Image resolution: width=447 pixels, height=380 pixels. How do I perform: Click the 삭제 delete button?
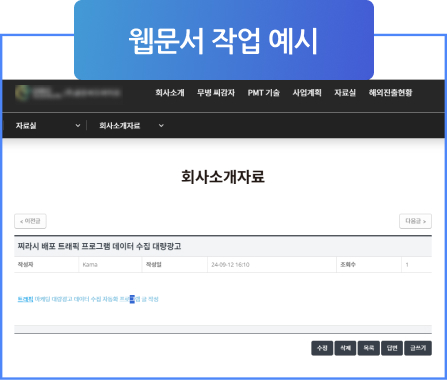345,348
